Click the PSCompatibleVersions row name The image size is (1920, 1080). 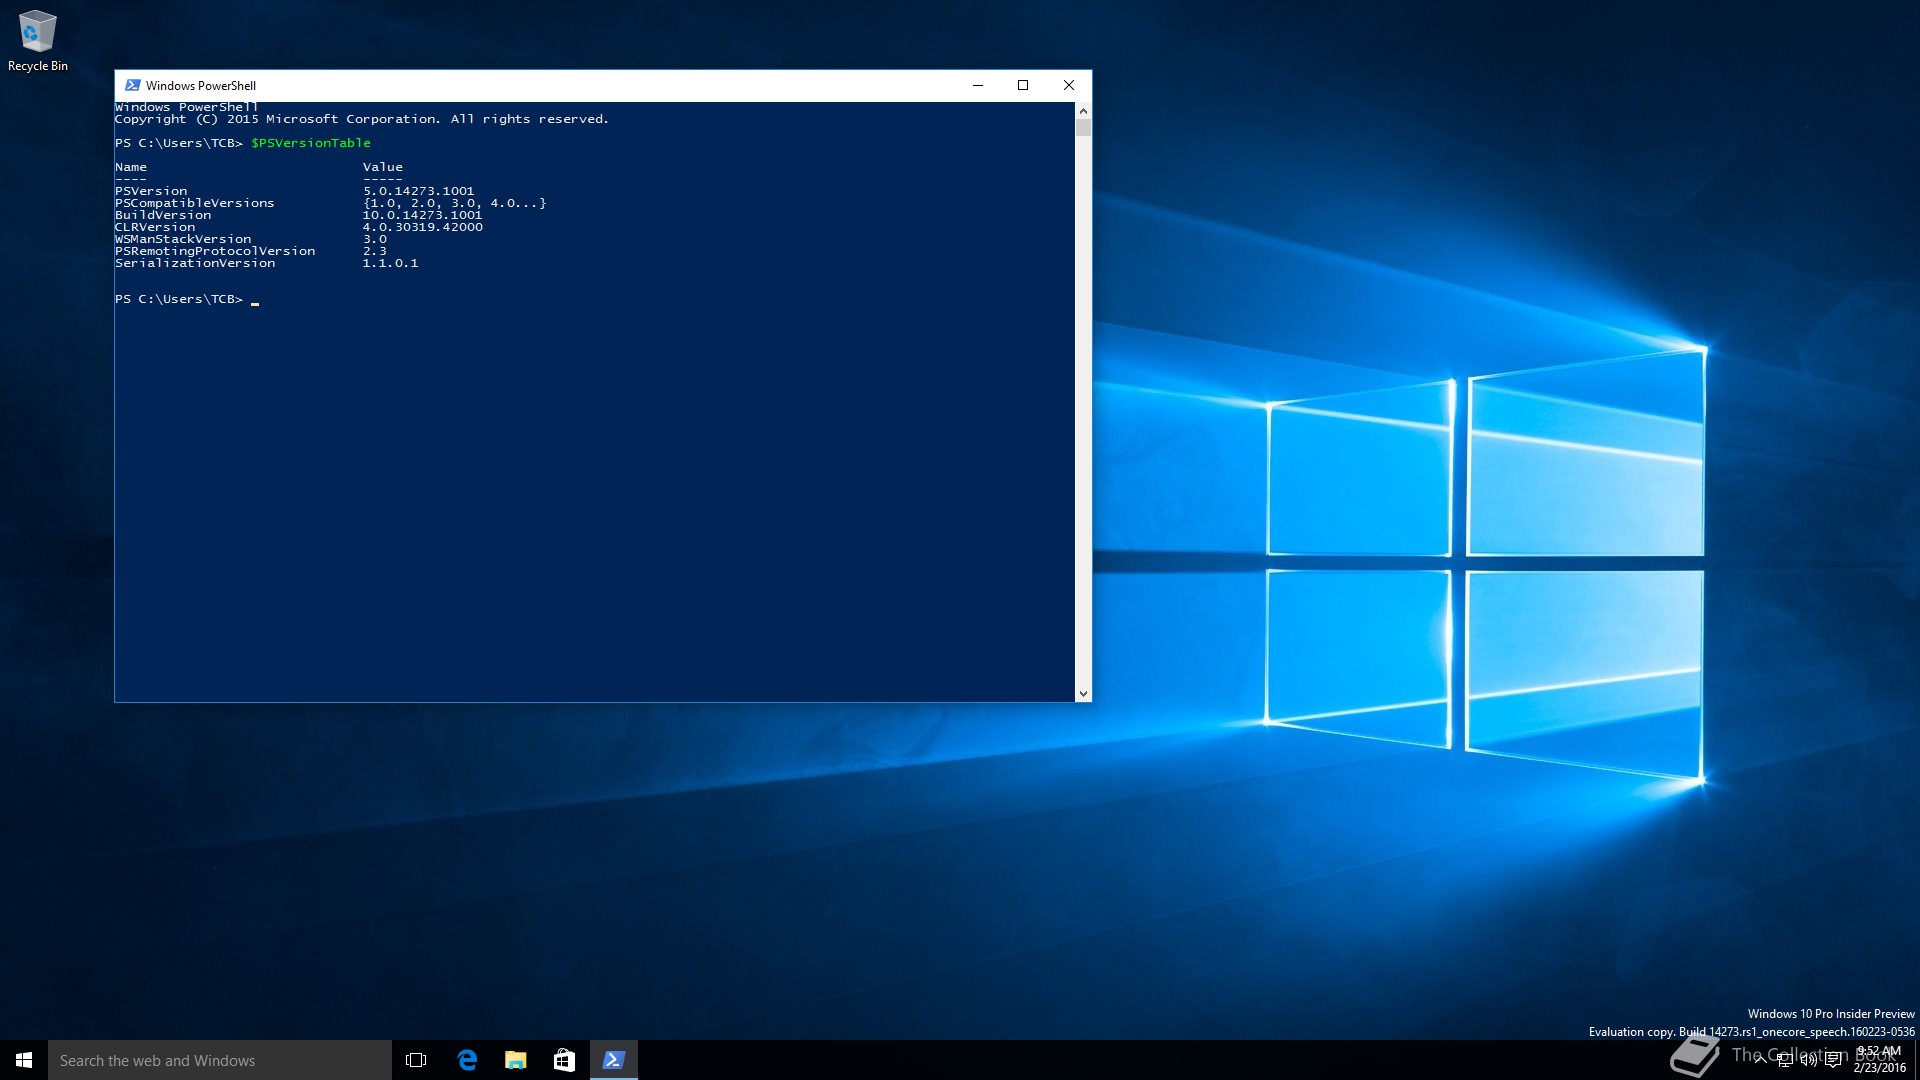195,203
